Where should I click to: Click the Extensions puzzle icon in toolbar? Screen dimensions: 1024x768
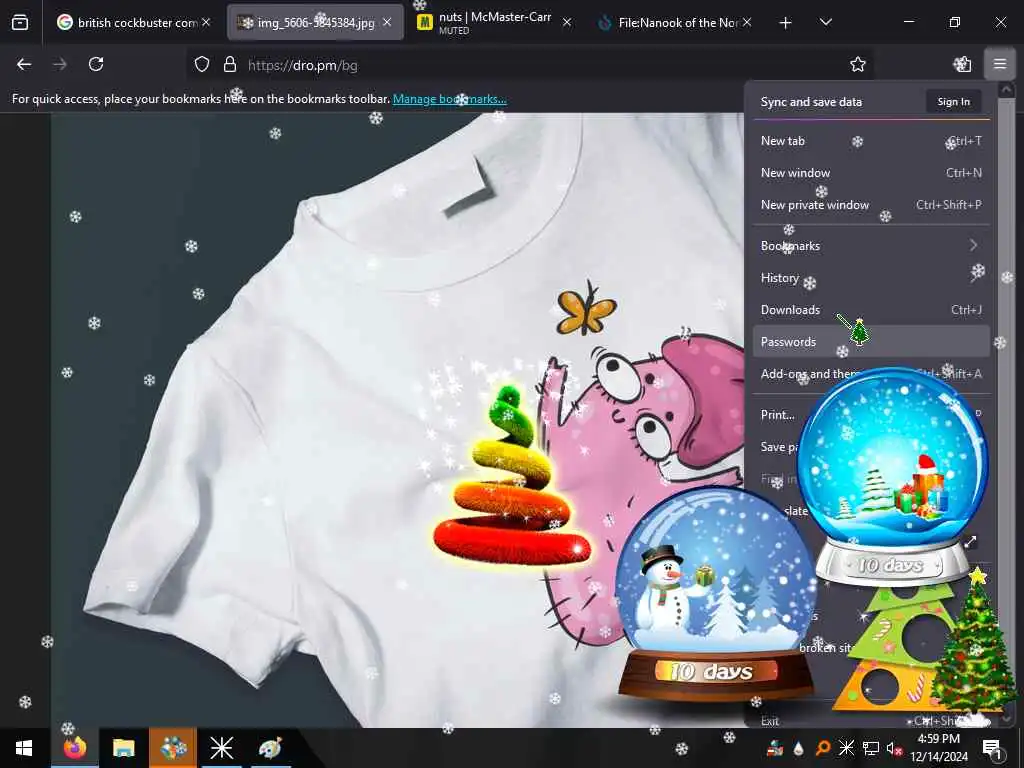[962, 64]
